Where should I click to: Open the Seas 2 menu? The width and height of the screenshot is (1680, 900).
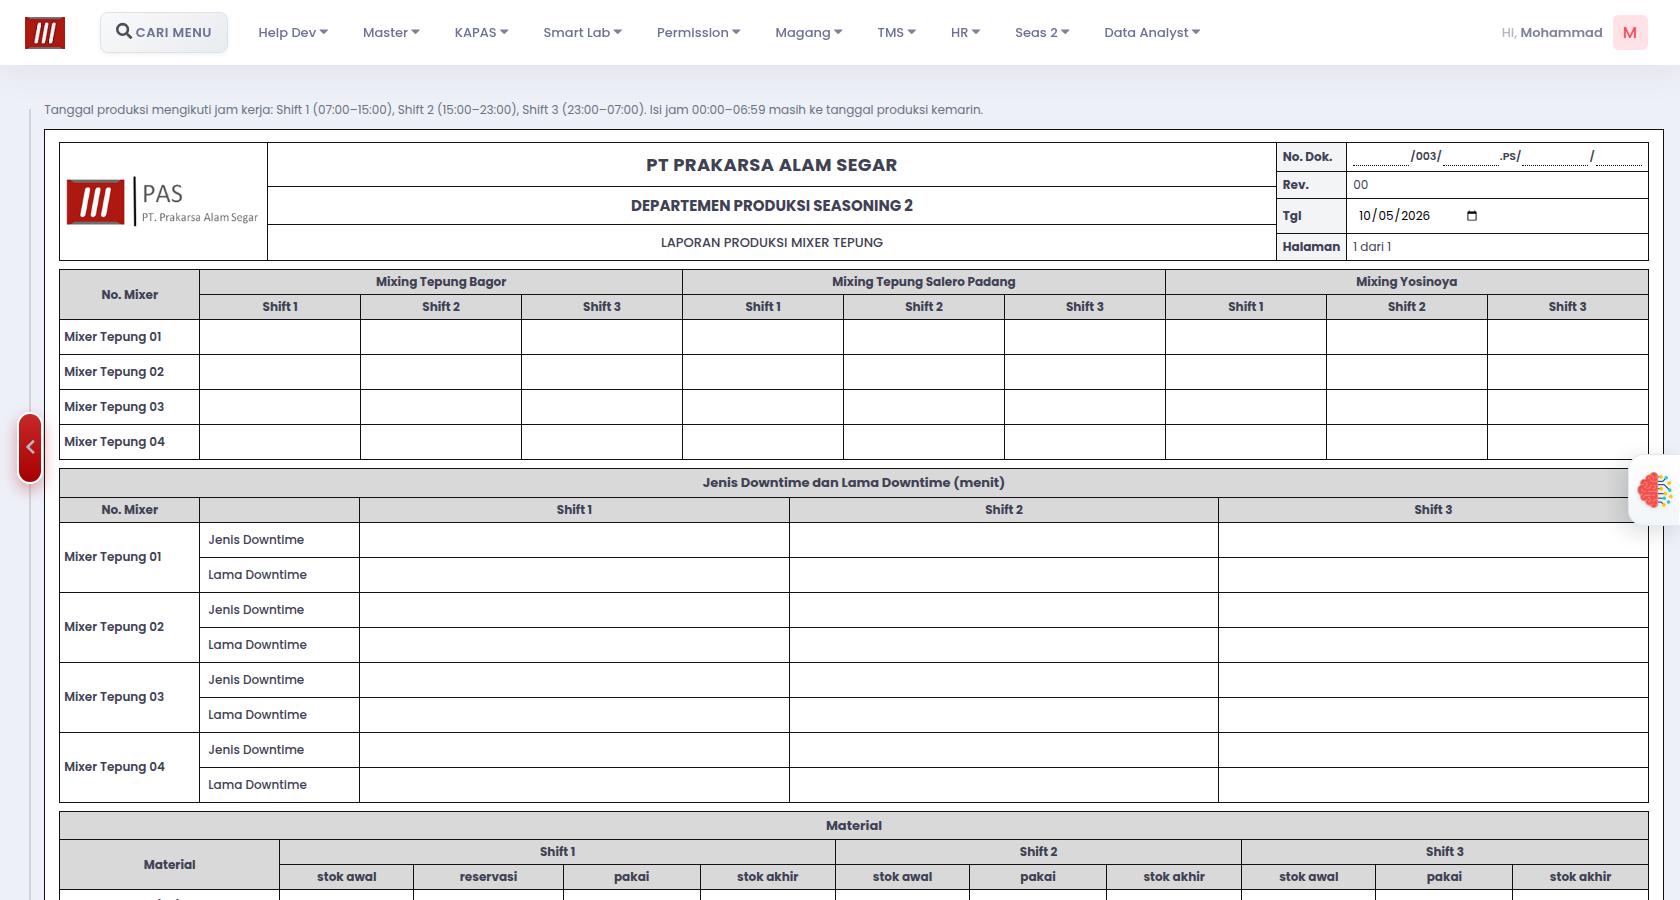point(1042,32)
